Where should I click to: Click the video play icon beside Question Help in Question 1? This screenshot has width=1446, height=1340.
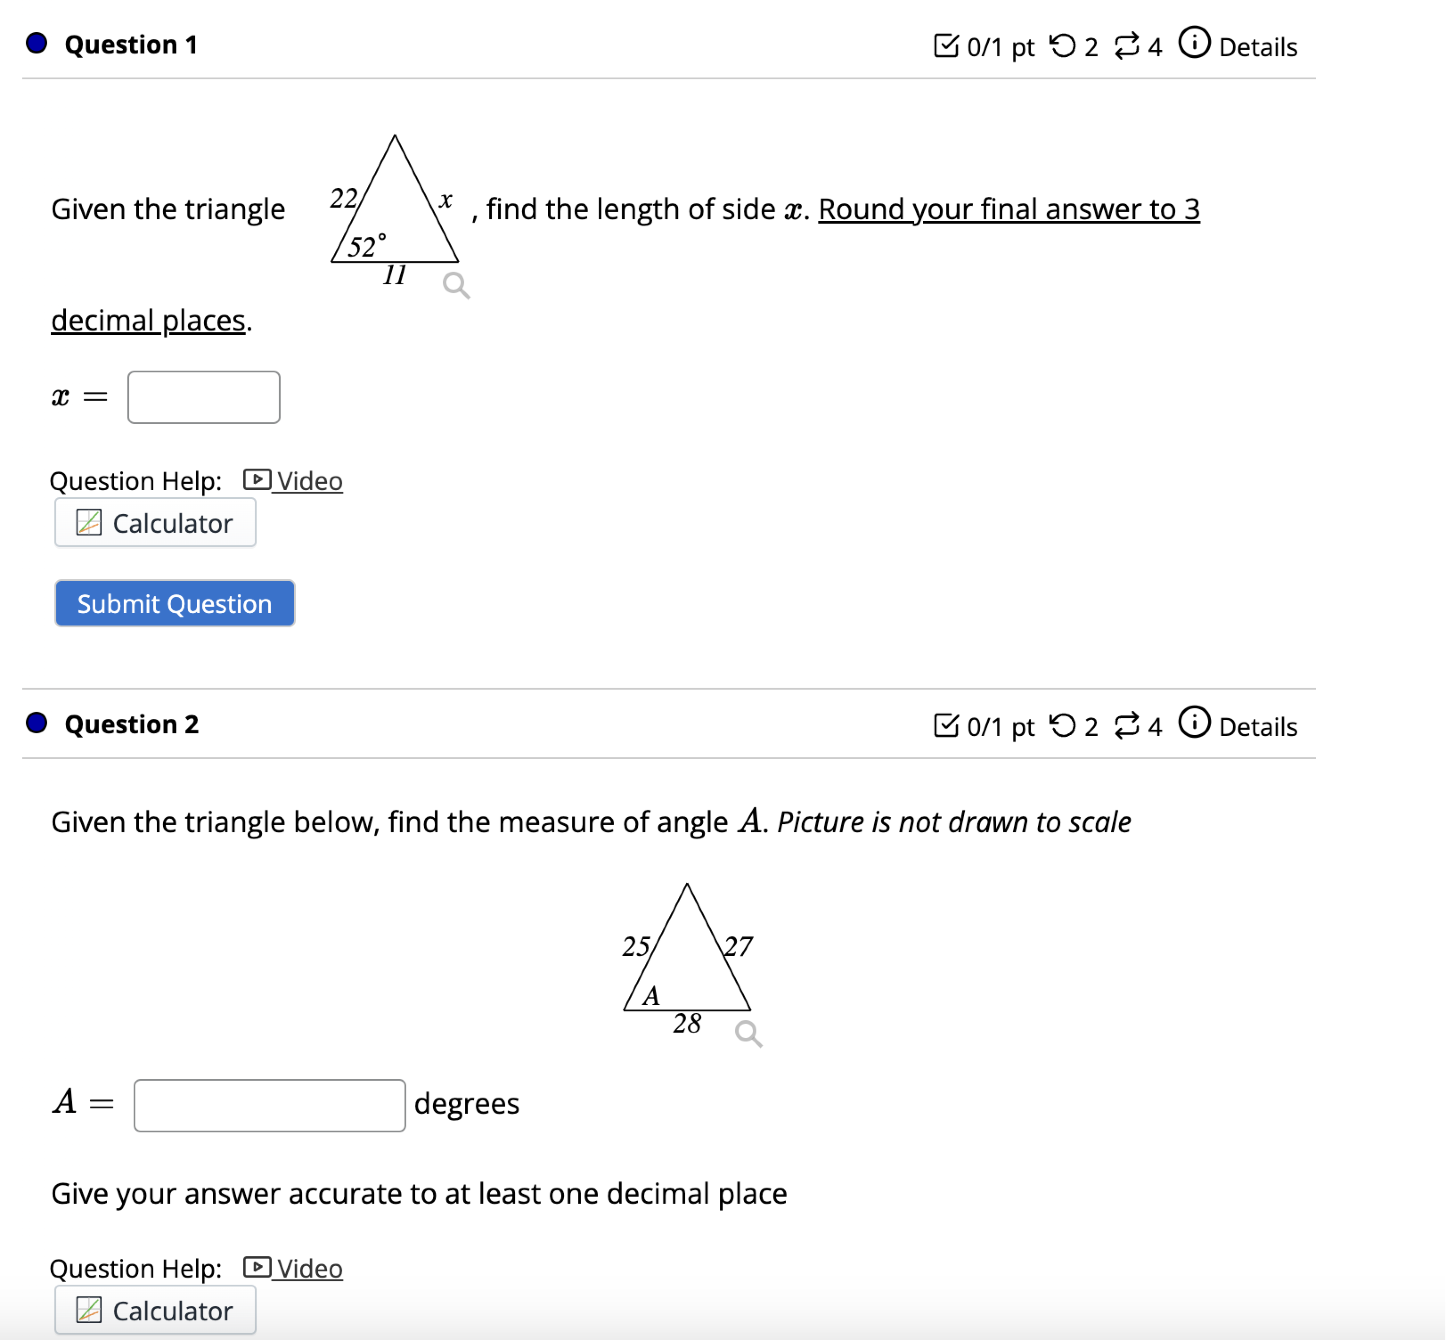[257, 480]
